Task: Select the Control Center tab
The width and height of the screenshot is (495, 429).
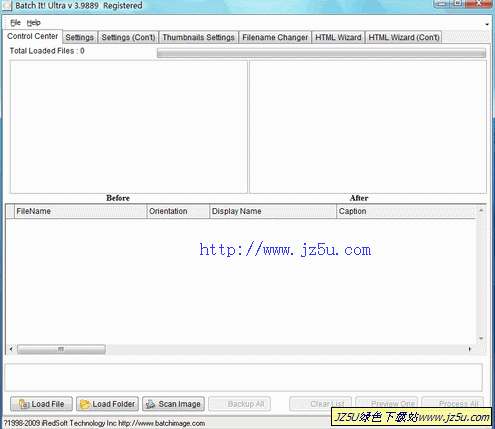Action: 32,36
